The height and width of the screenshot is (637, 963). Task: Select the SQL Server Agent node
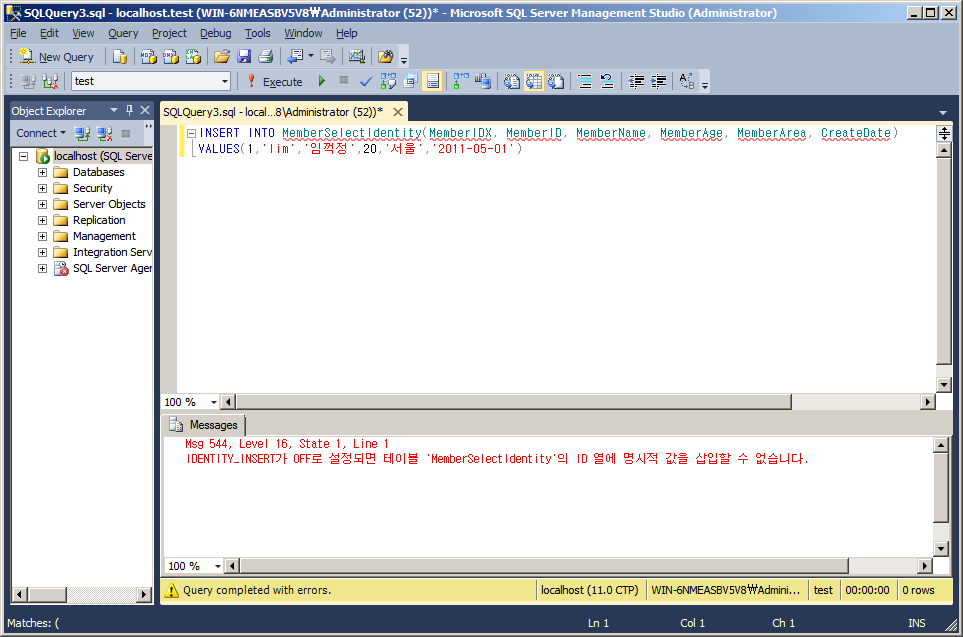tap(103, 268)
